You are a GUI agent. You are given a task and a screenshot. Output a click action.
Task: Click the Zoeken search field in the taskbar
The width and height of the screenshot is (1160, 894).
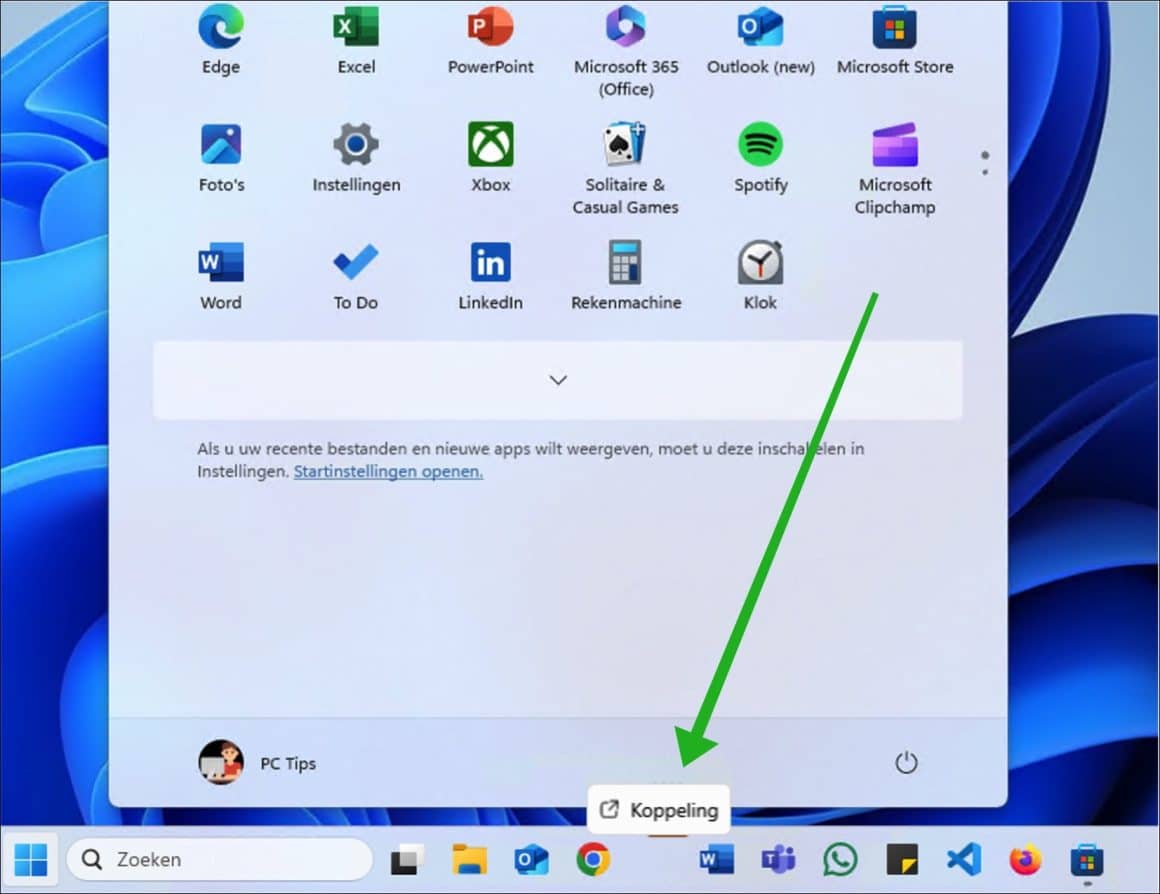(x=220, y=859)
